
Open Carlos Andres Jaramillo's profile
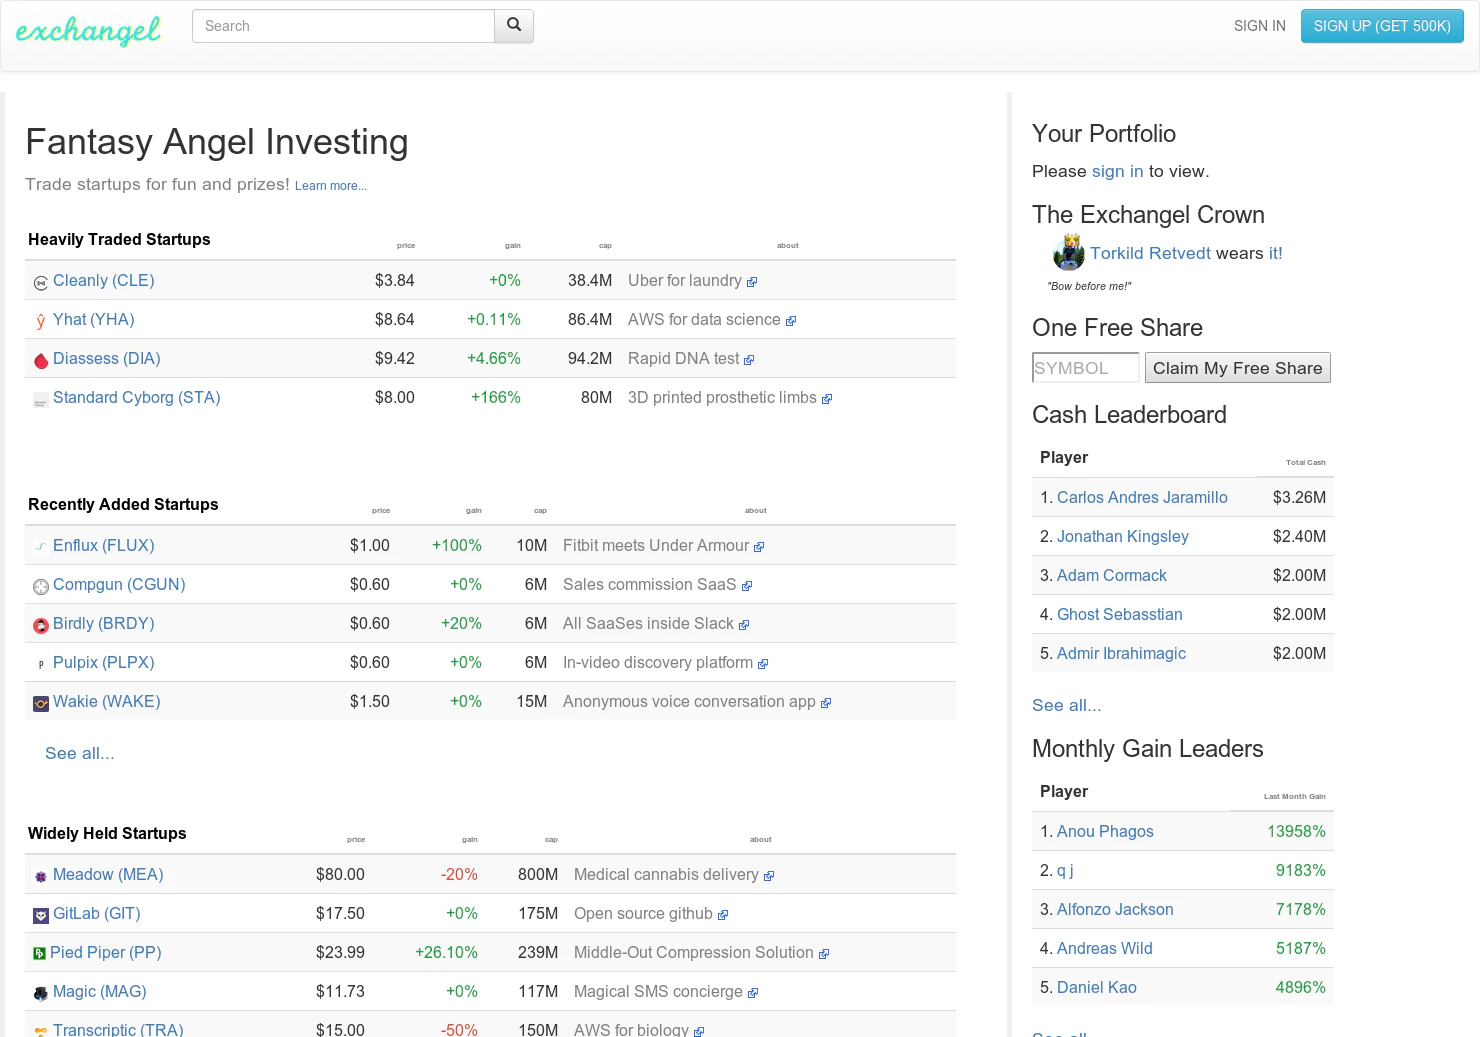tap(1142, 498)
